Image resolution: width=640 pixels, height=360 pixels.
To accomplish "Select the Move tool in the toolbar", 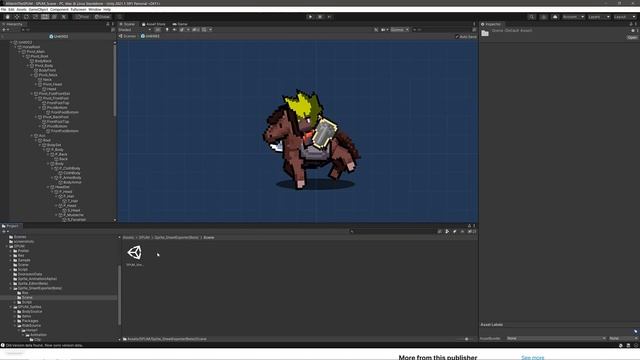I will pyautogui.click(x=17, y=17).
